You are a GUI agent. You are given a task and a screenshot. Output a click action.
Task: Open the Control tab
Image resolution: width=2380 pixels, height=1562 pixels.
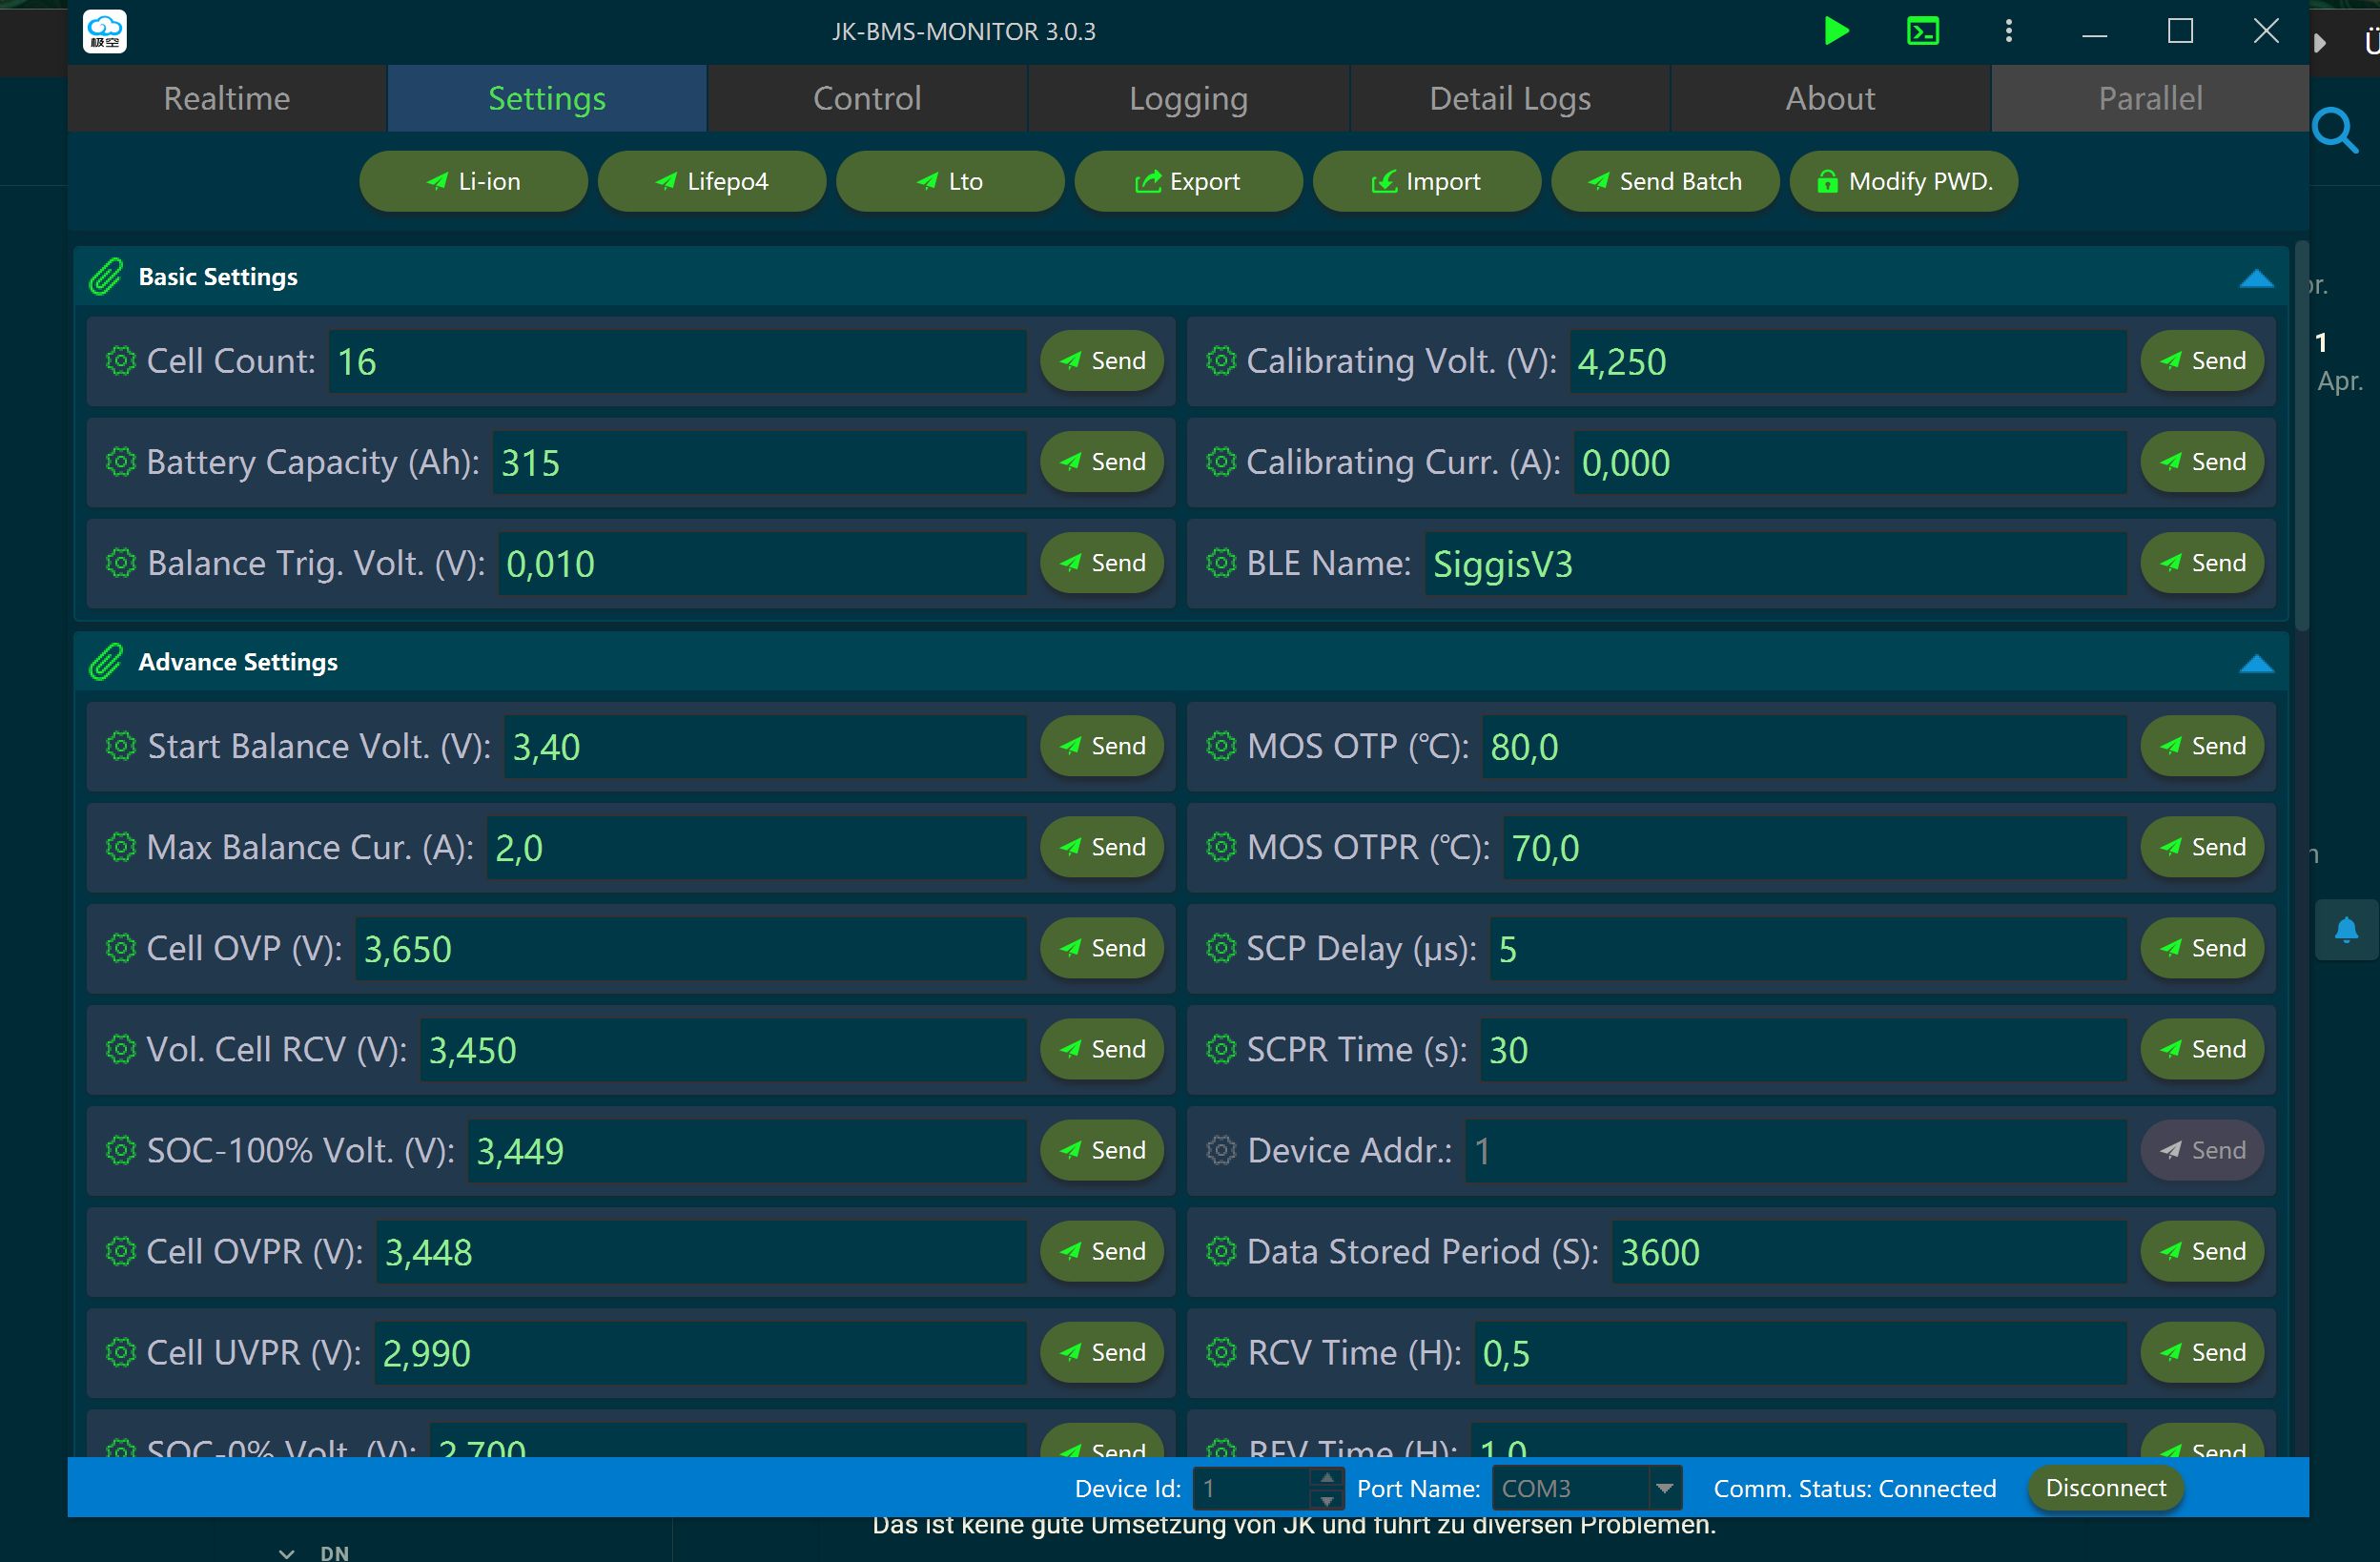[x=867, y=98]
